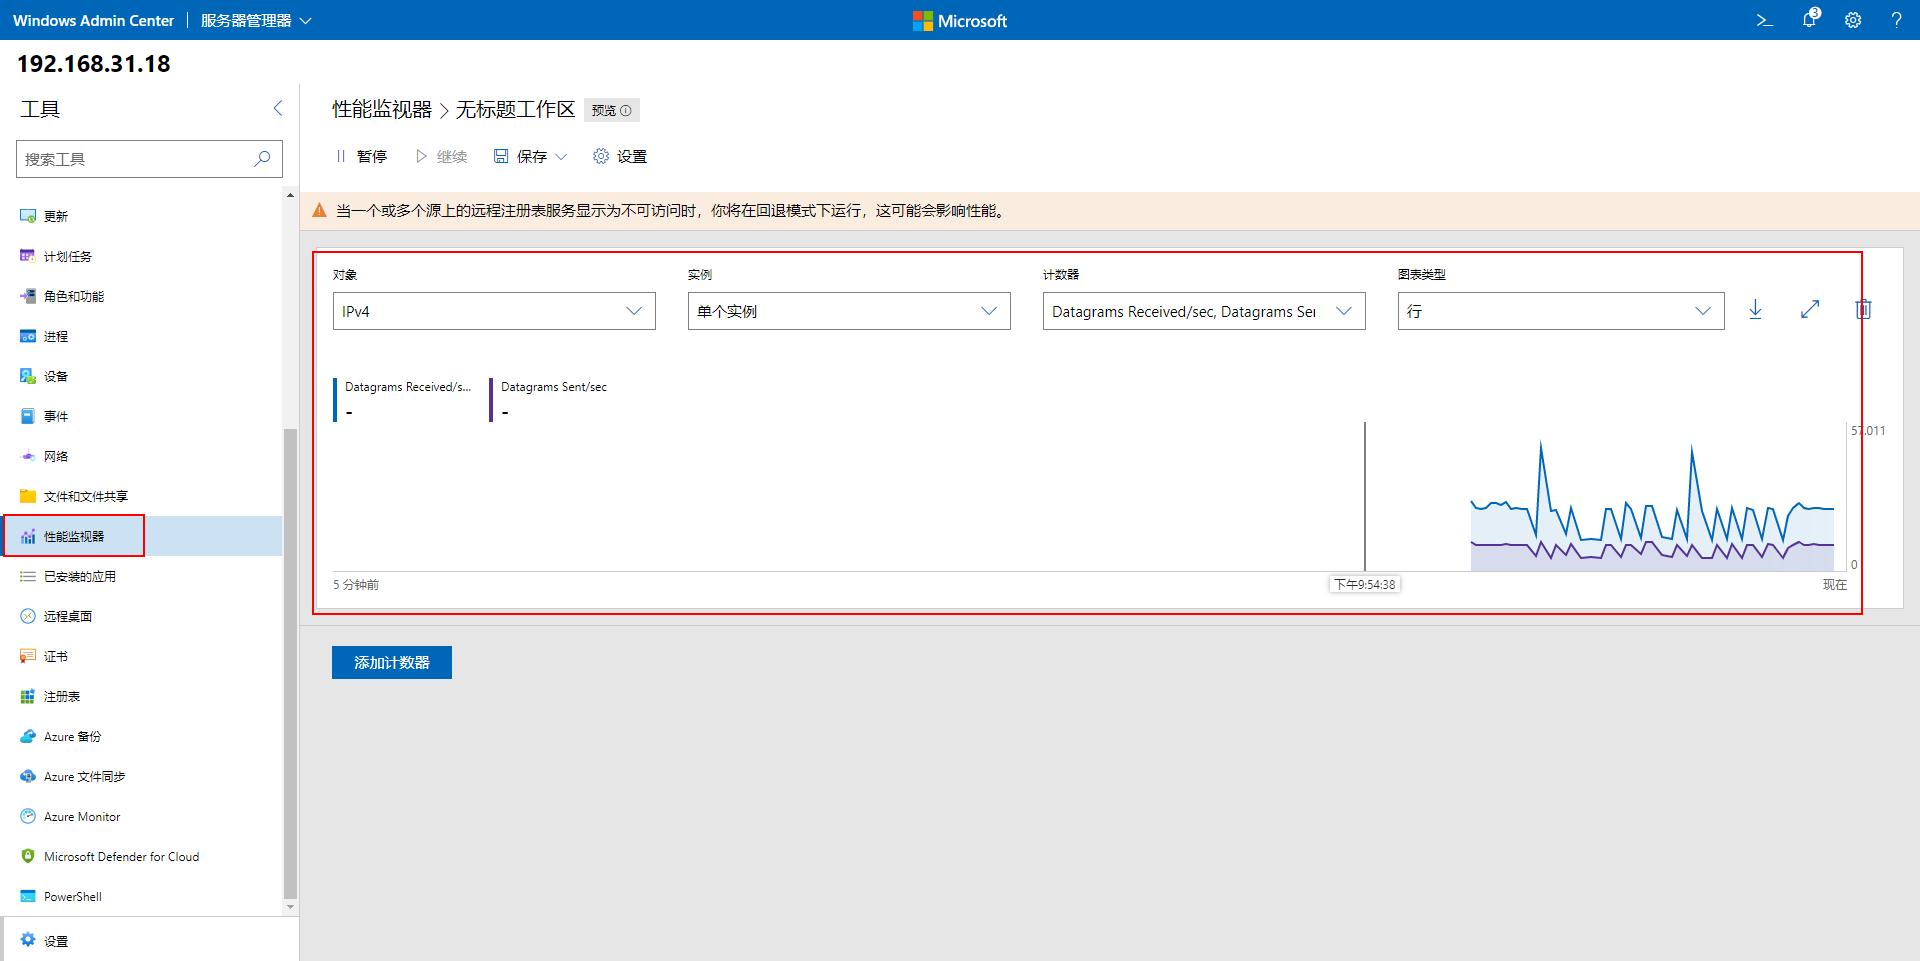The height and width of the screenshot is (961, 1920).
Task: Click the 注册表 icon
Action: point(28,696)
